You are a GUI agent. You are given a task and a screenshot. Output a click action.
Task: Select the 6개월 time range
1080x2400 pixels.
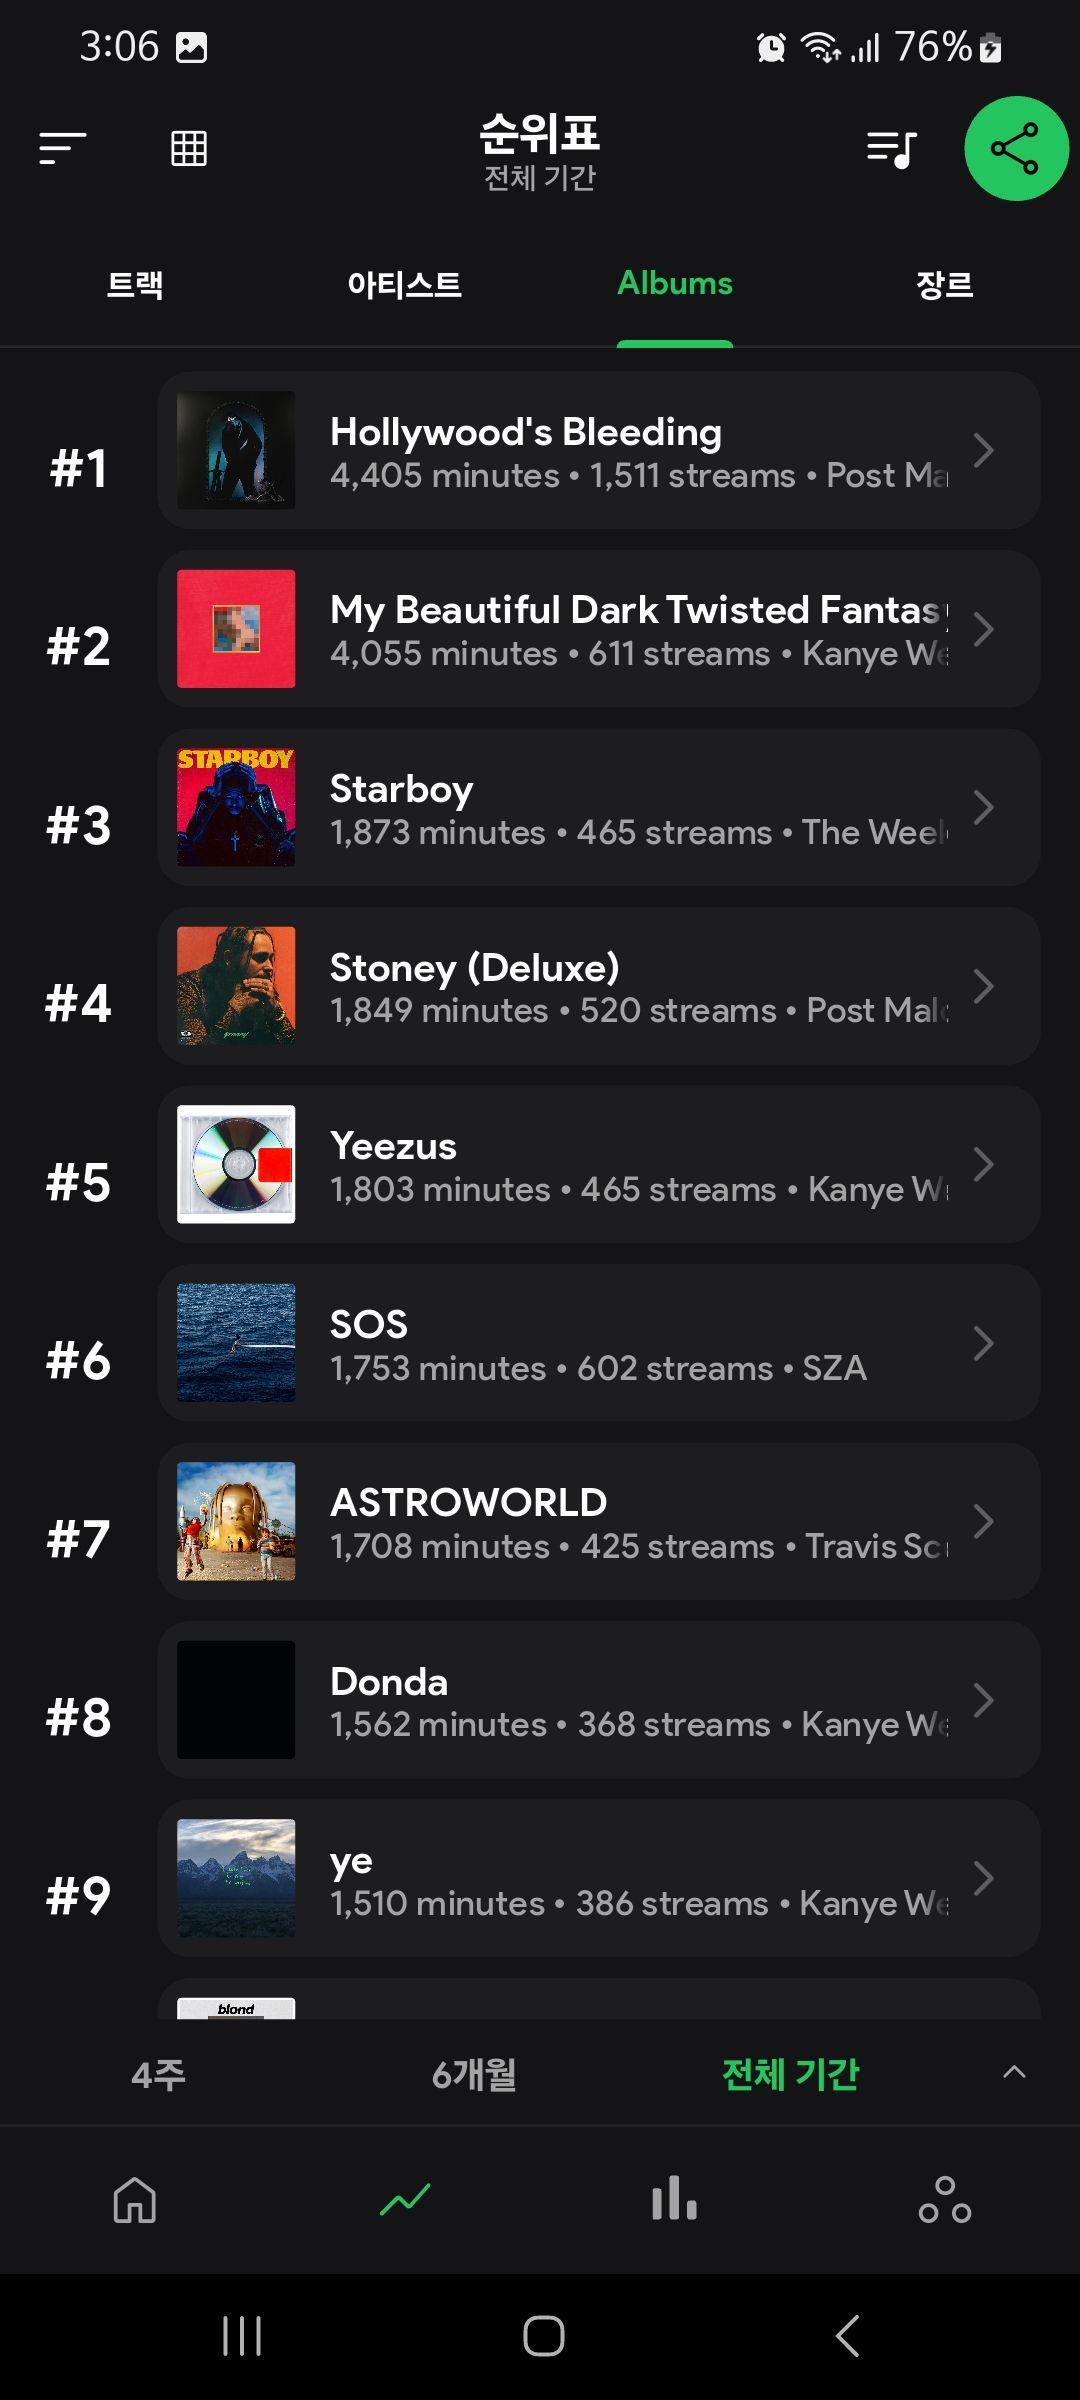pos(474,2075)
